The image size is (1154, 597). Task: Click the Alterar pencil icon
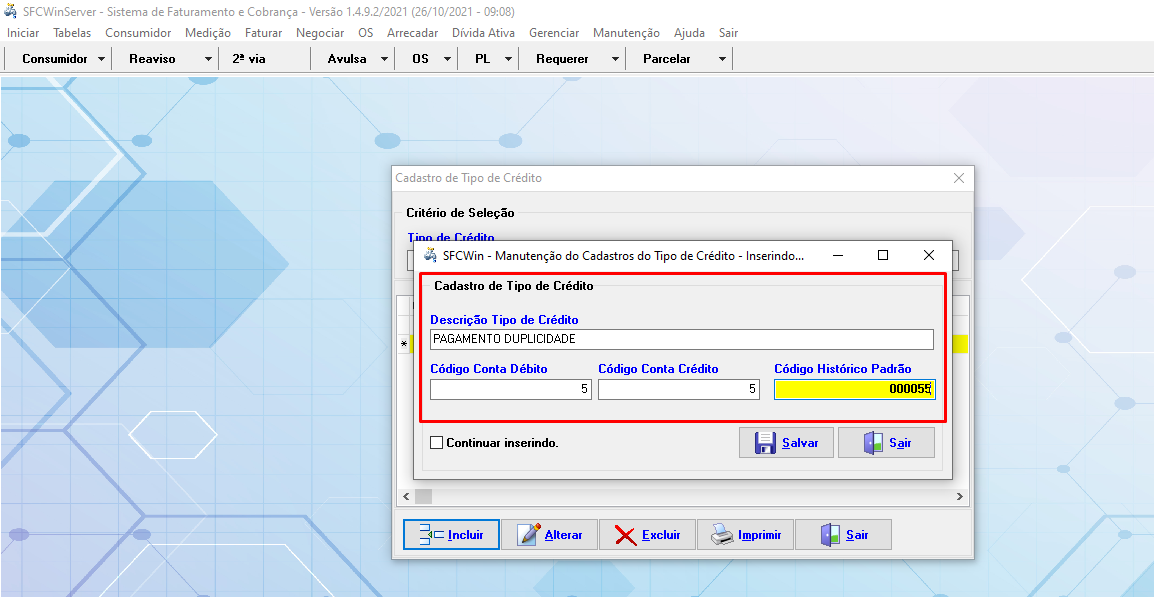pyautogui.click(x=529, y=535)
